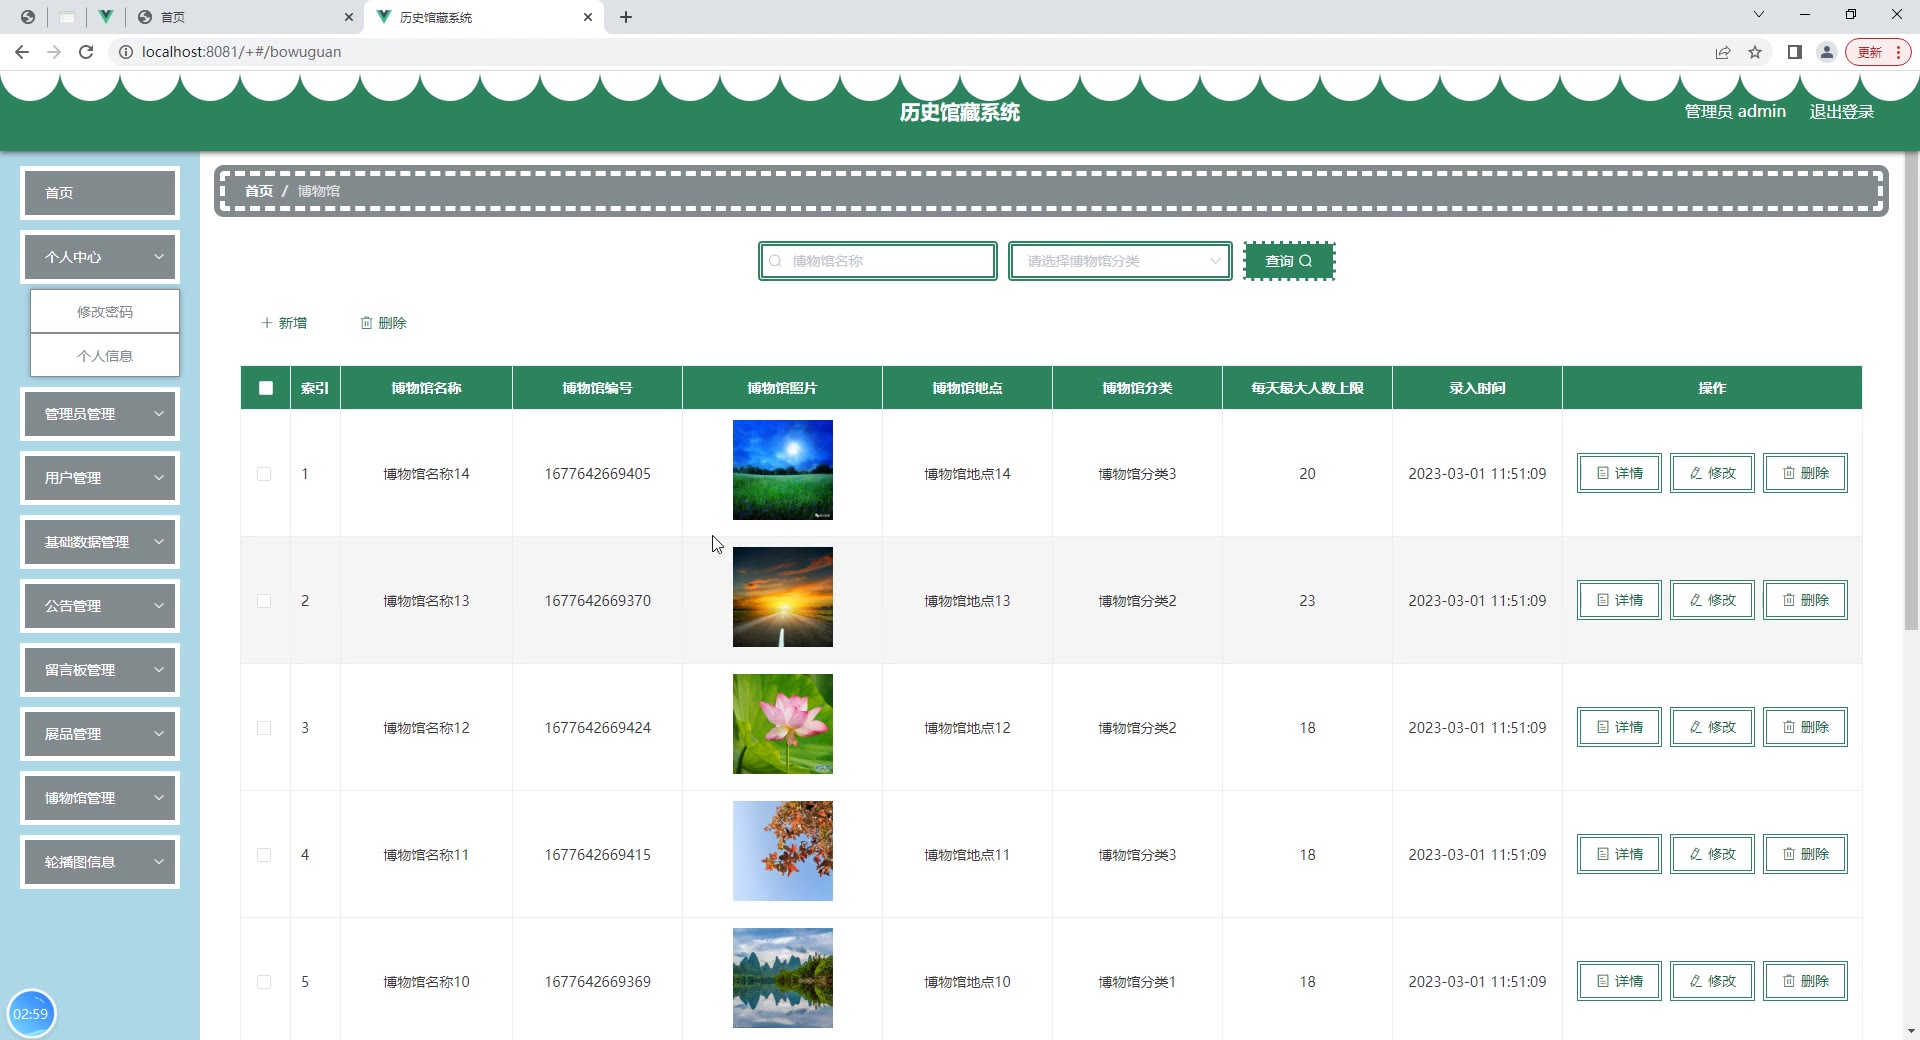Click 修改 for 博物馆名称12

coord(1712,727)
